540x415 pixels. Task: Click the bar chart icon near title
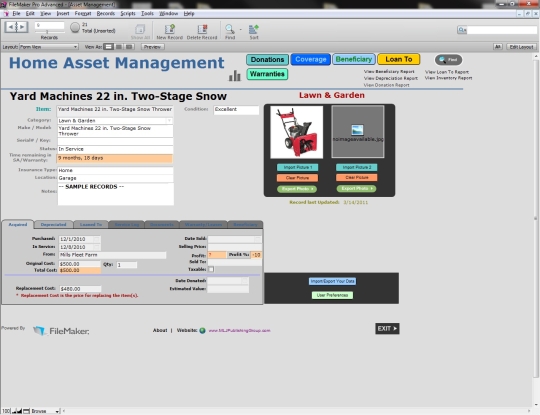(x=235, y=75)
